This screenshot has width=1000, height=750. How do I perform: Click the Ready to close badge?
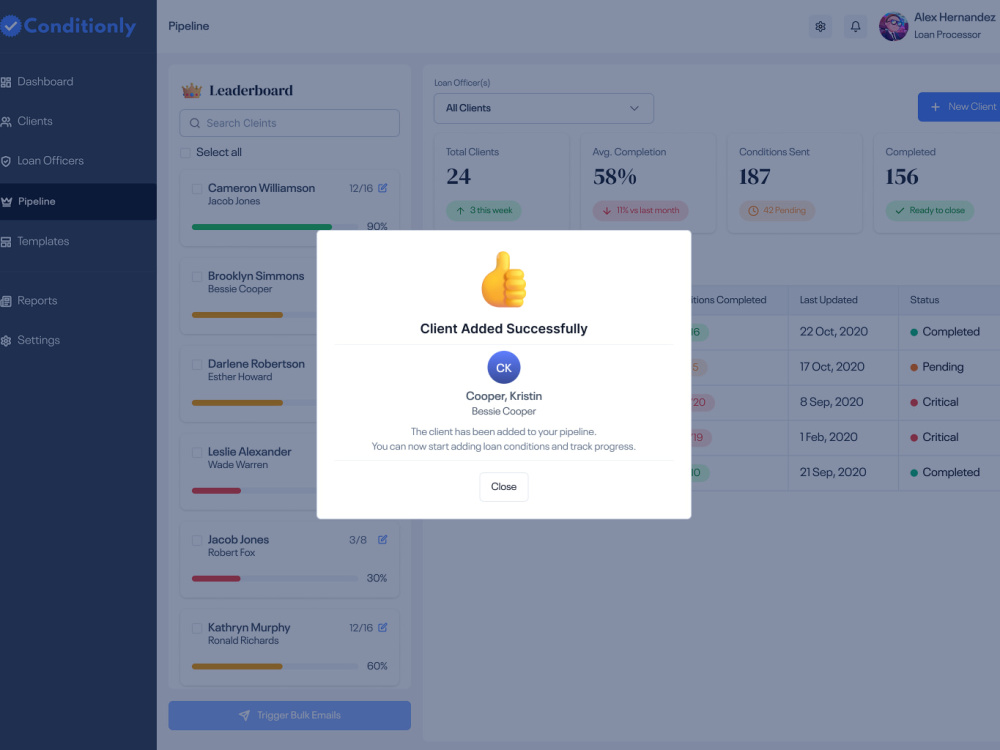click(930, 210)
